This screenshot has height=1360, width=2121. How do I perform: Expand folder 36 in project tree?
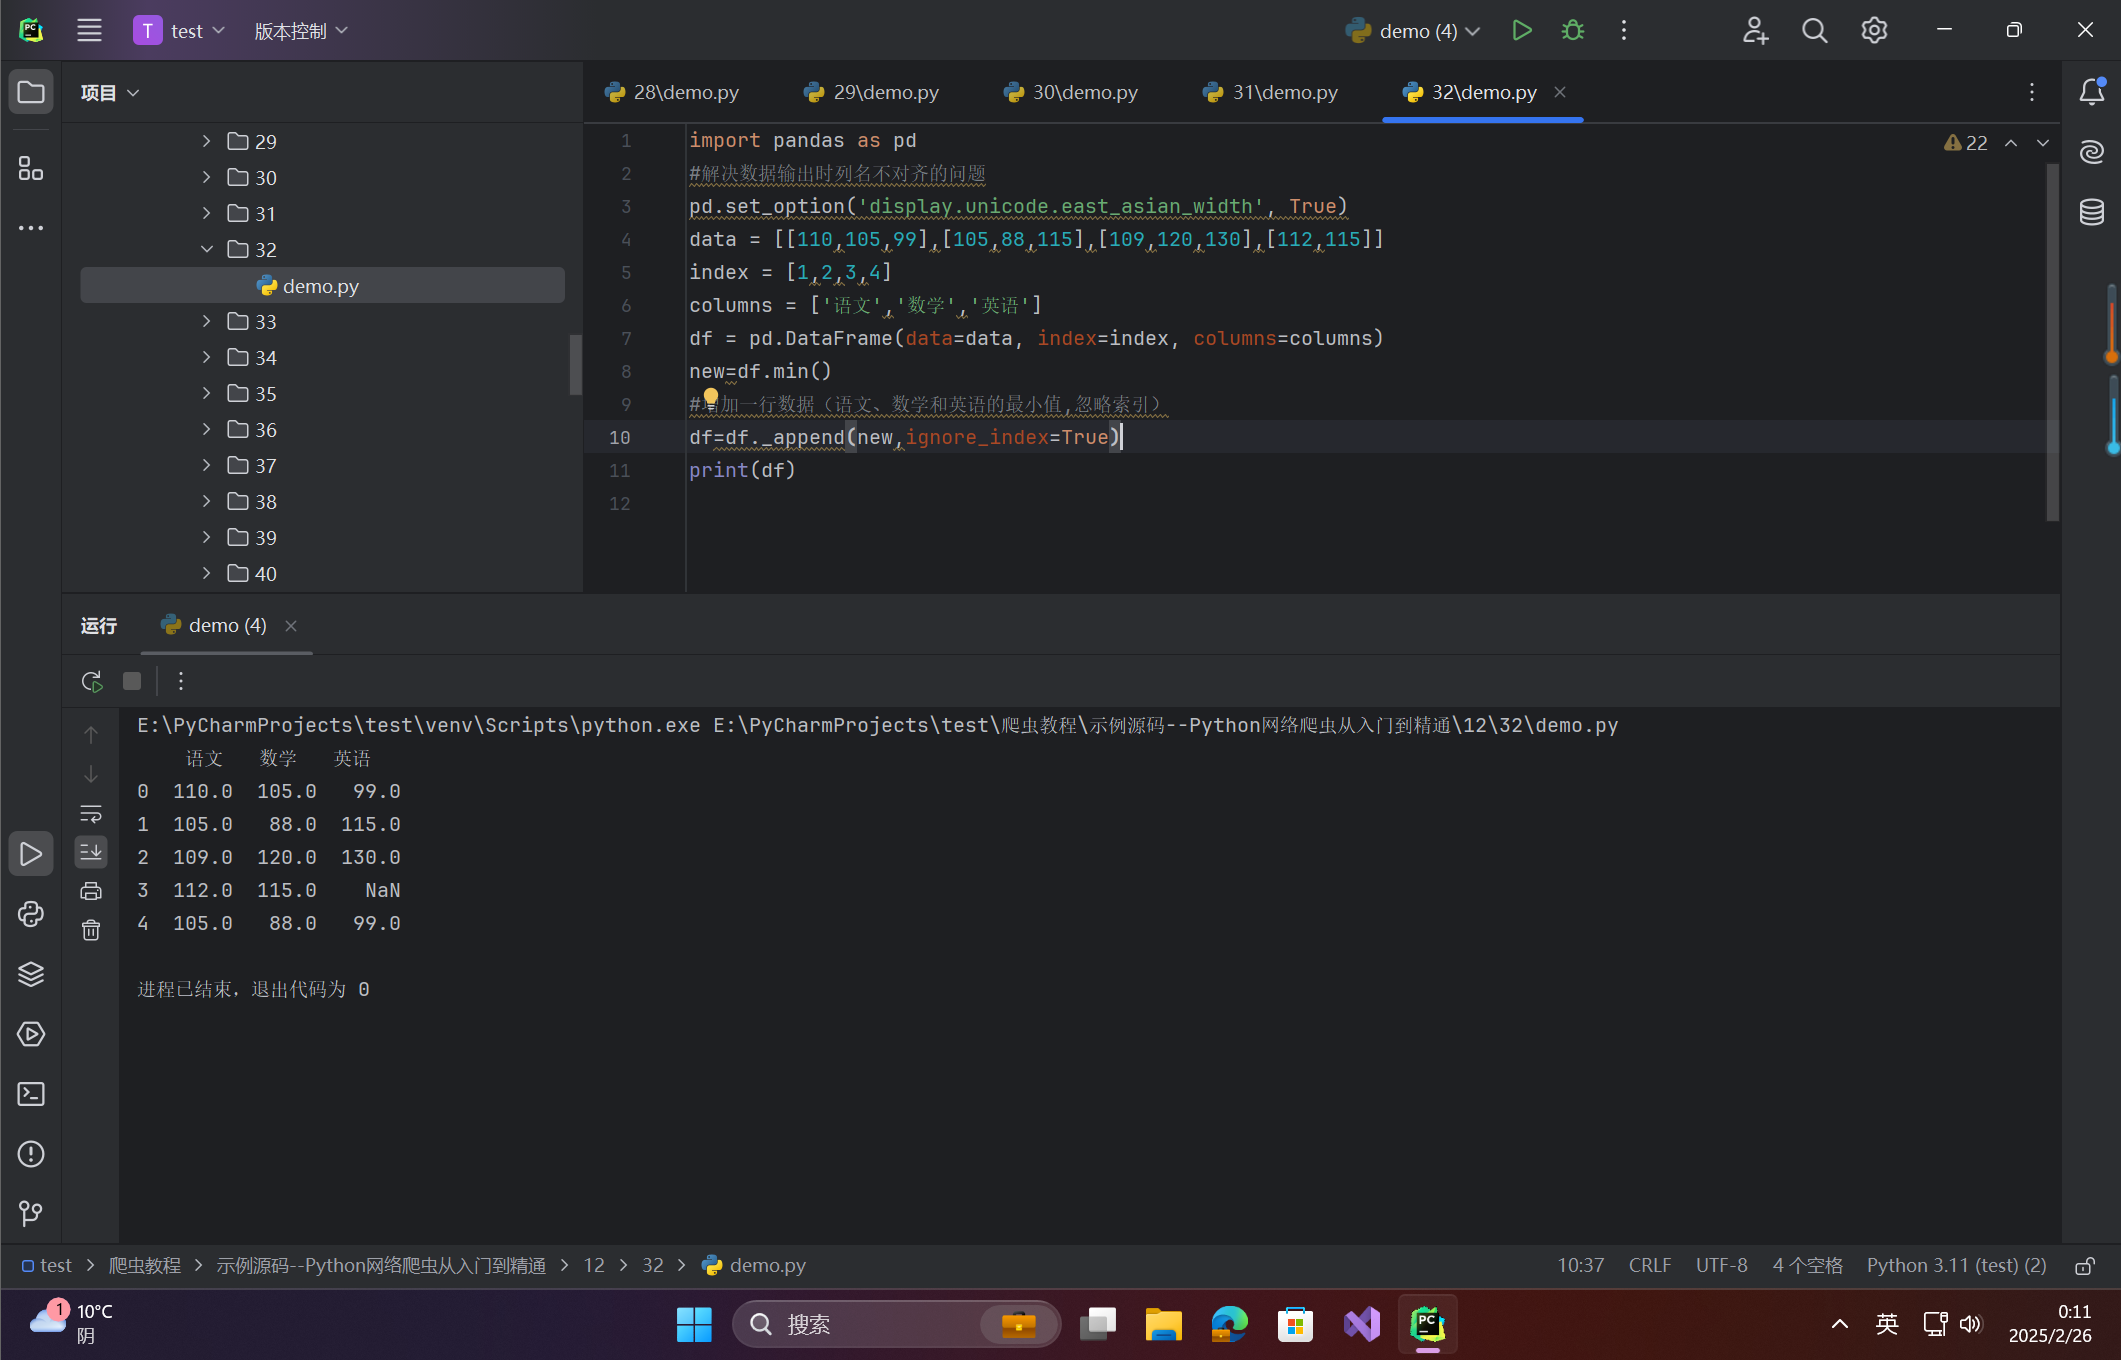click(x=206, y=429)
